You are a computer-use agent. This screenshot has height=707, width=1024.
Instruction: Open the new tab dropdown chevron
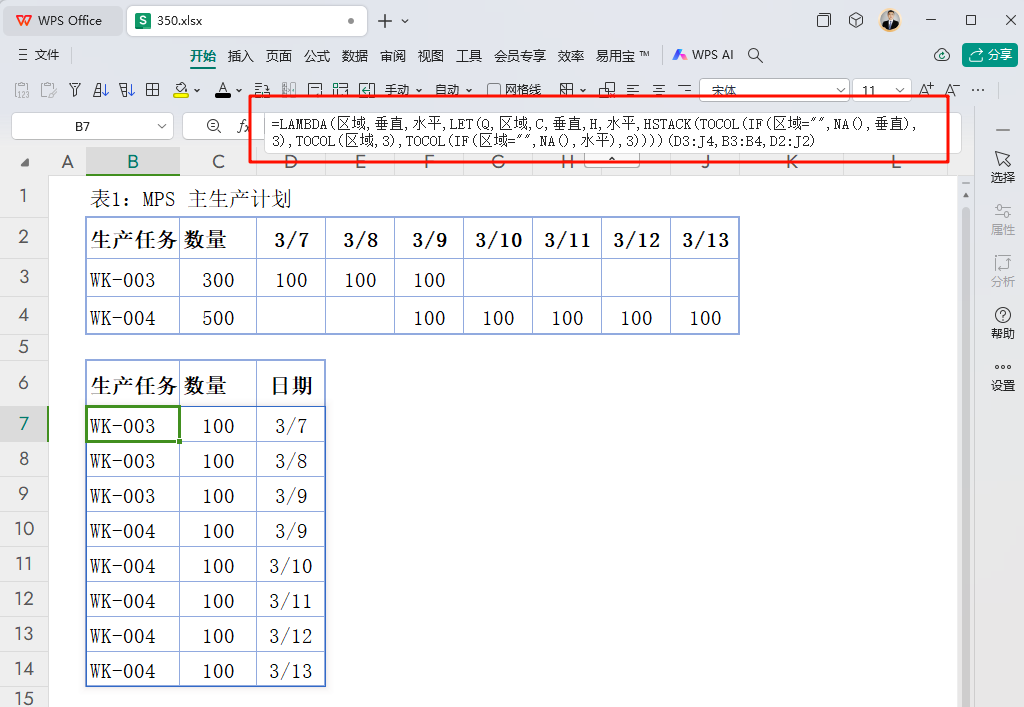(x=405, y=21)
